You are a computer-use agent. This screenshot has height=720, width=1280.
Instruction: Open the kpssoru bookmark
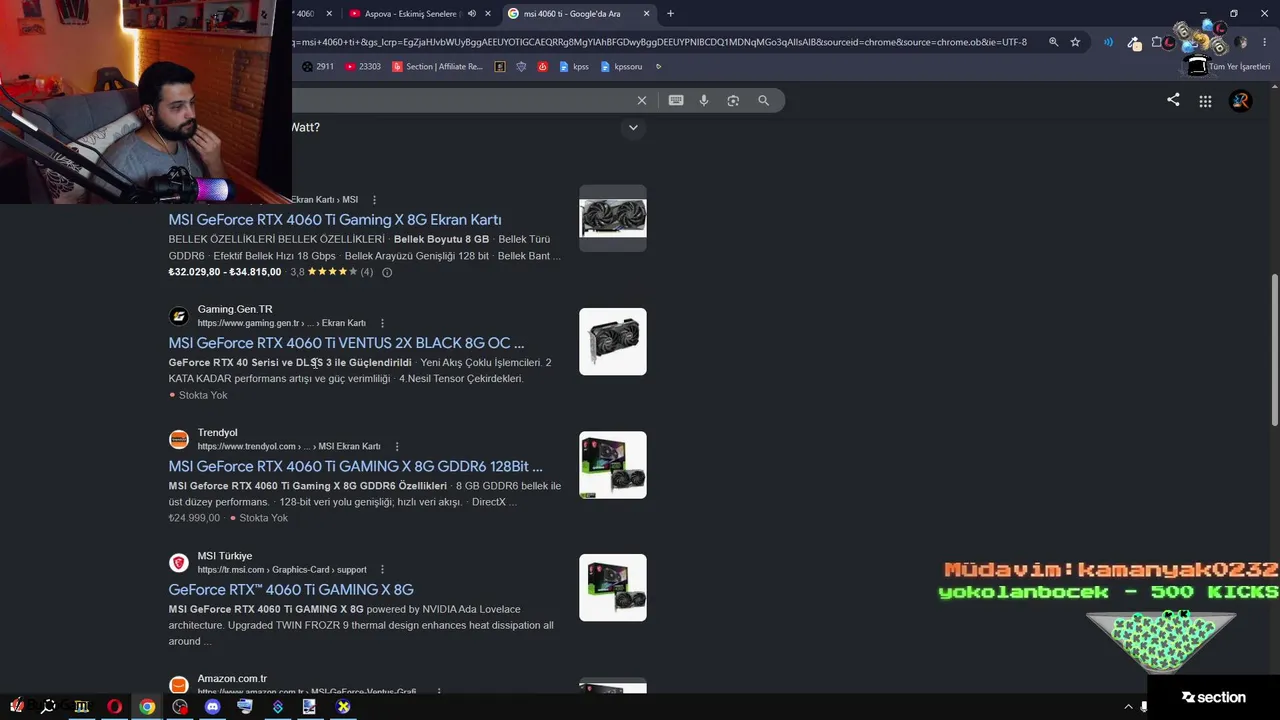621,67
